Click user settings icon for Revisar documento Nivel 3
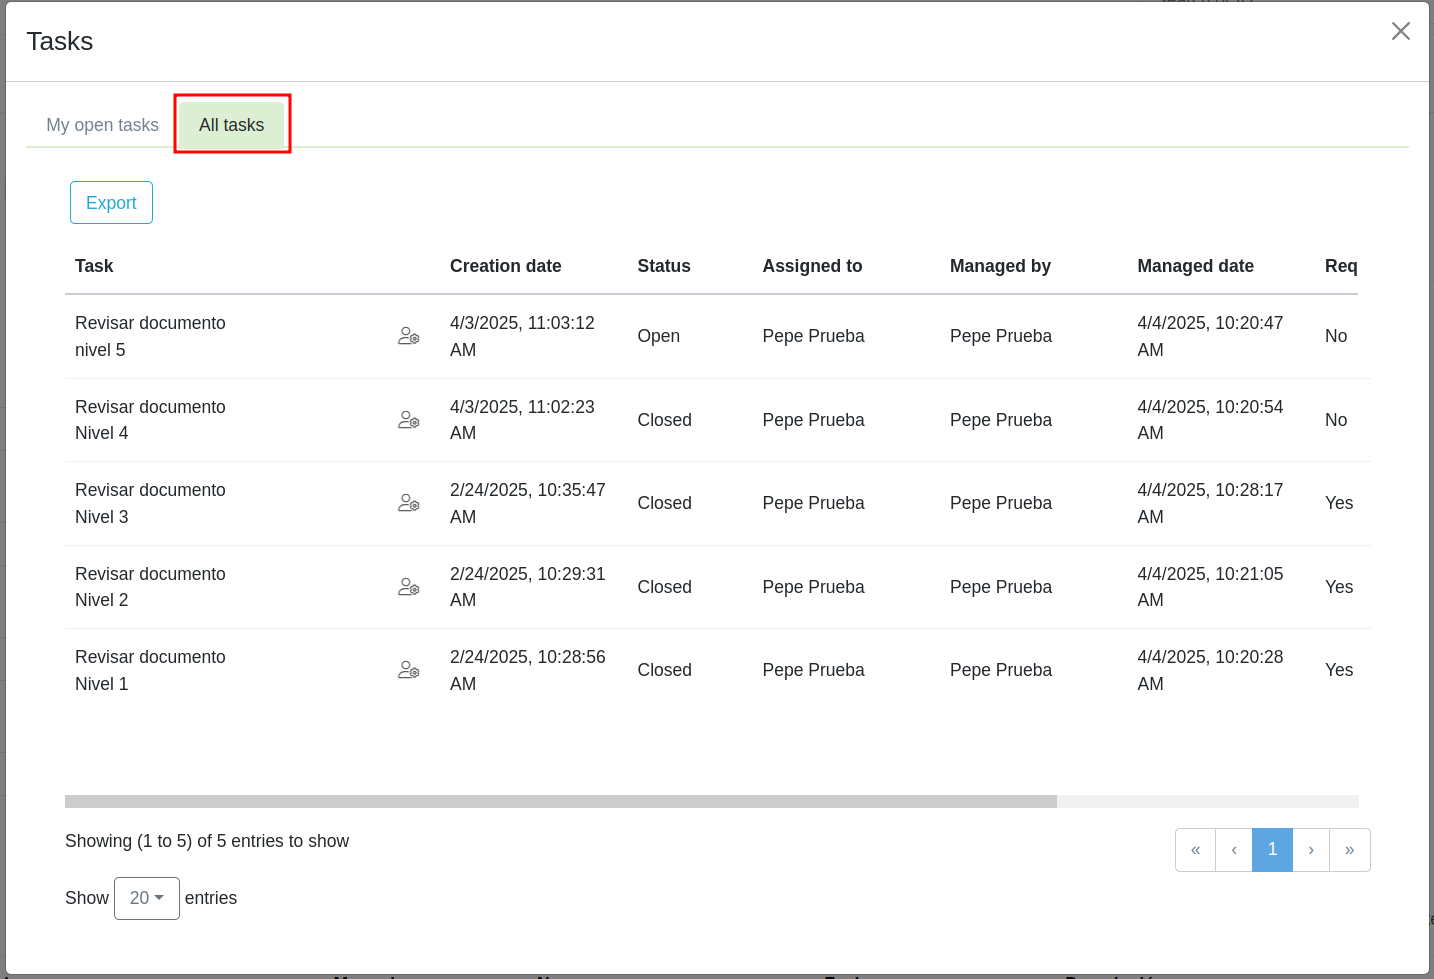 (408, 503)
